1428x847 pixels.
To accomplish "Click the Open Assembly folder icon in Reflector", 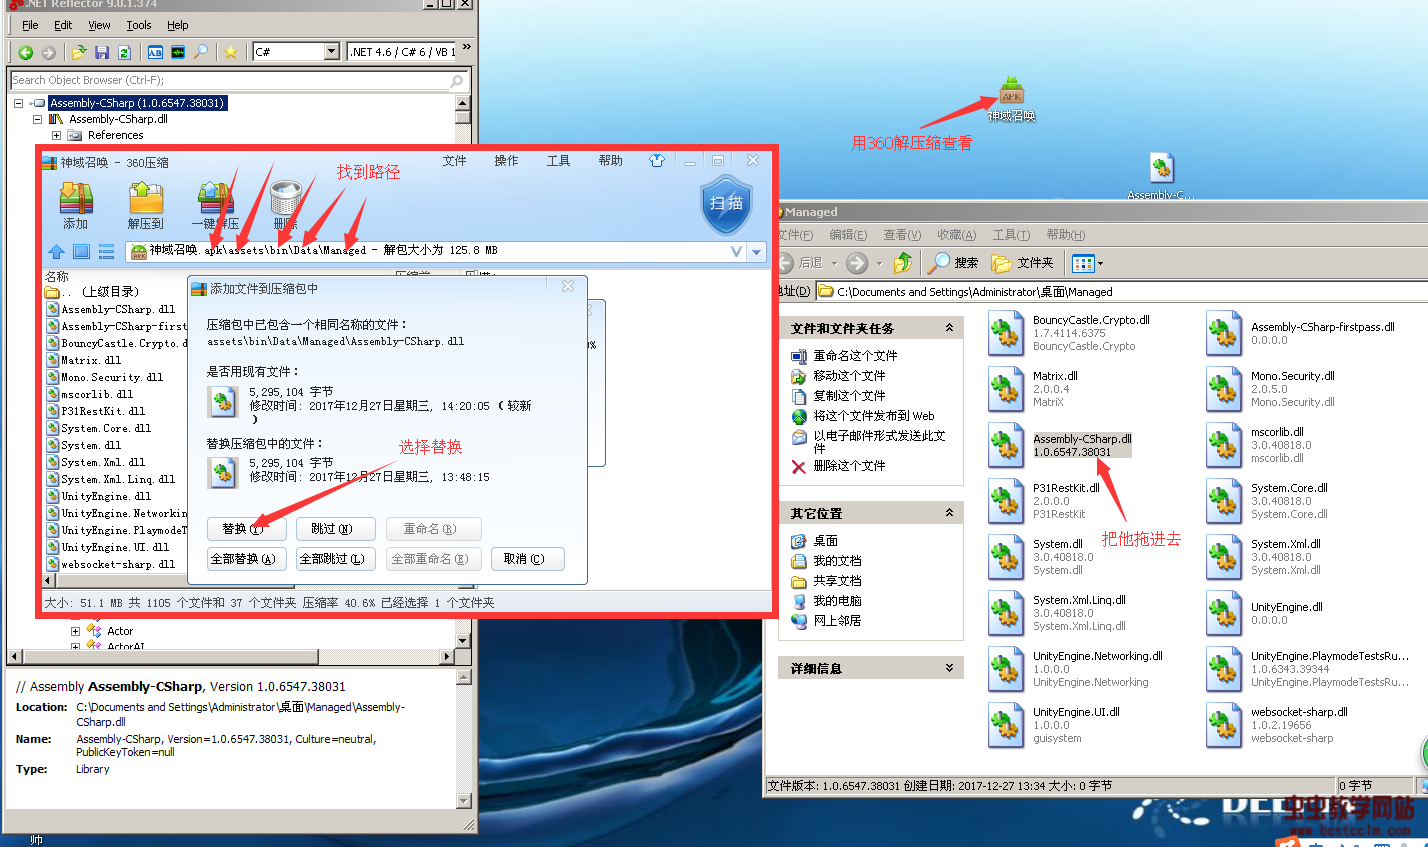I will tap(79, 52).
